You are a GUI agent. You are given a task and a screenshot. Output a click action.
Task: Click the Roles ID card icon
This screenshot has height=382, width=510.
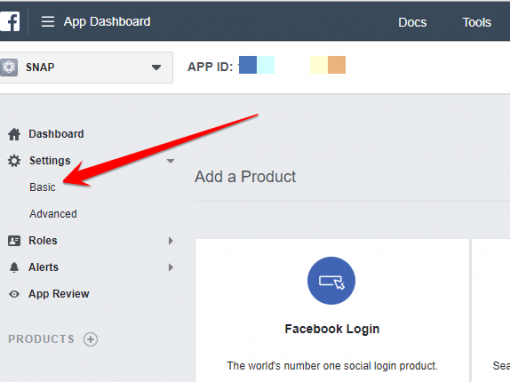coord(14,241)
